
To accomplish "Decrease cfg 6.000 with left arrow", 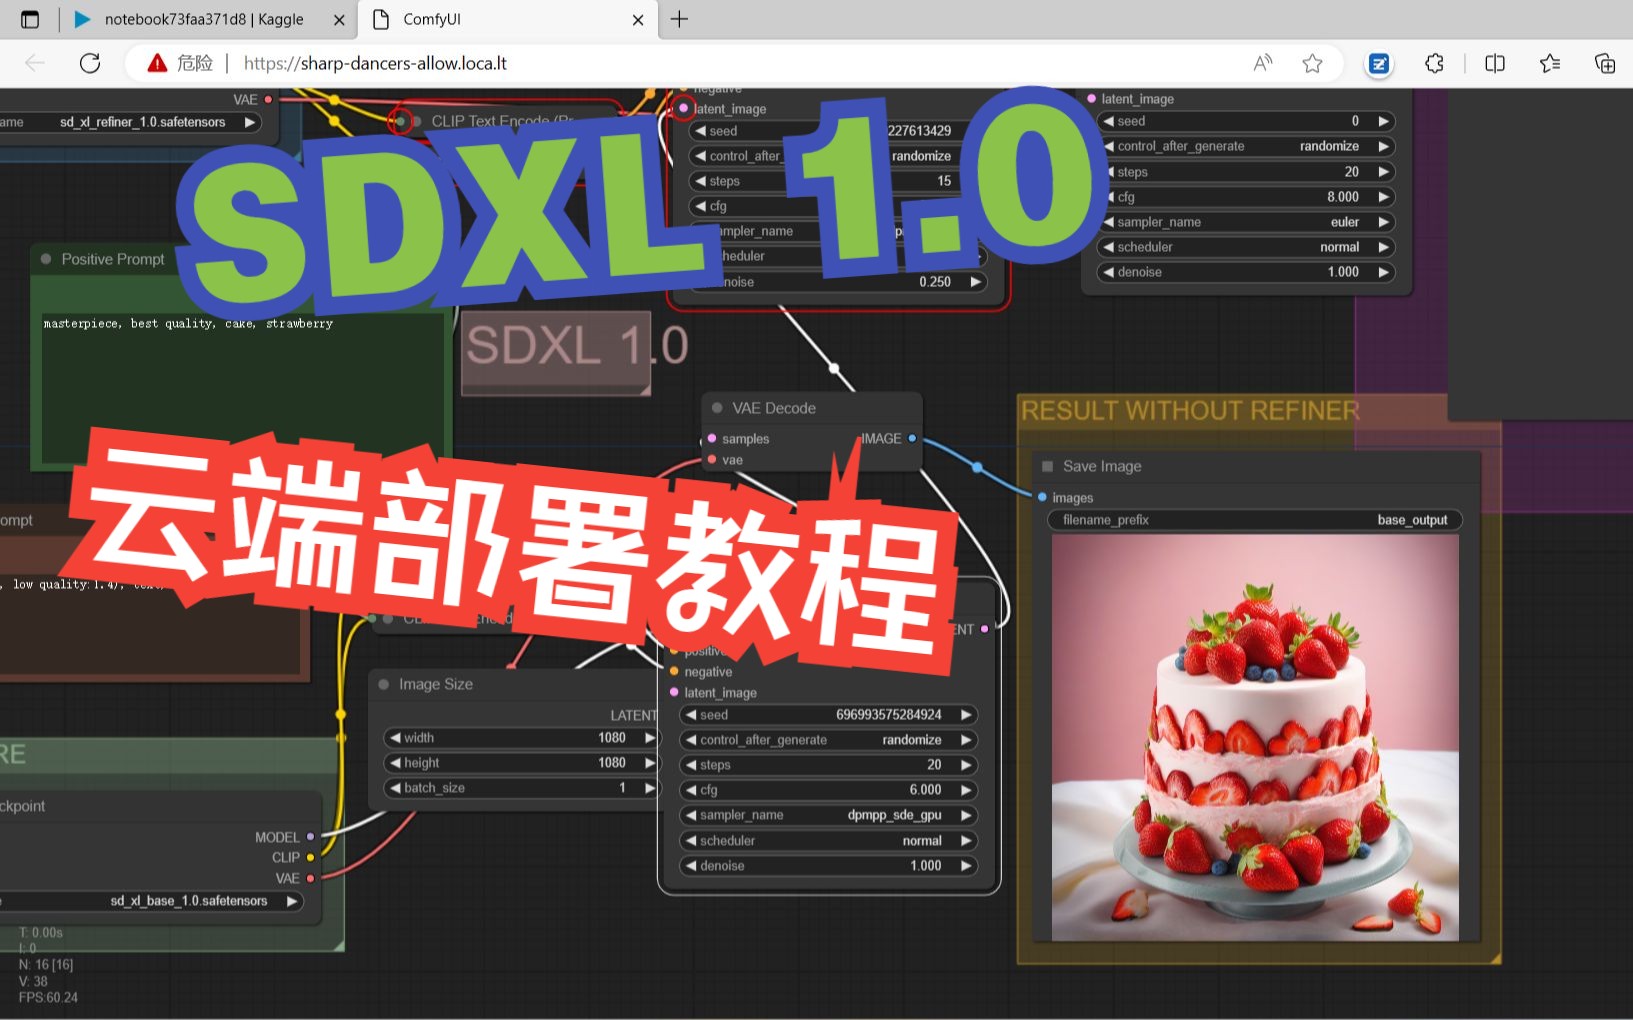I will point(691,790).
